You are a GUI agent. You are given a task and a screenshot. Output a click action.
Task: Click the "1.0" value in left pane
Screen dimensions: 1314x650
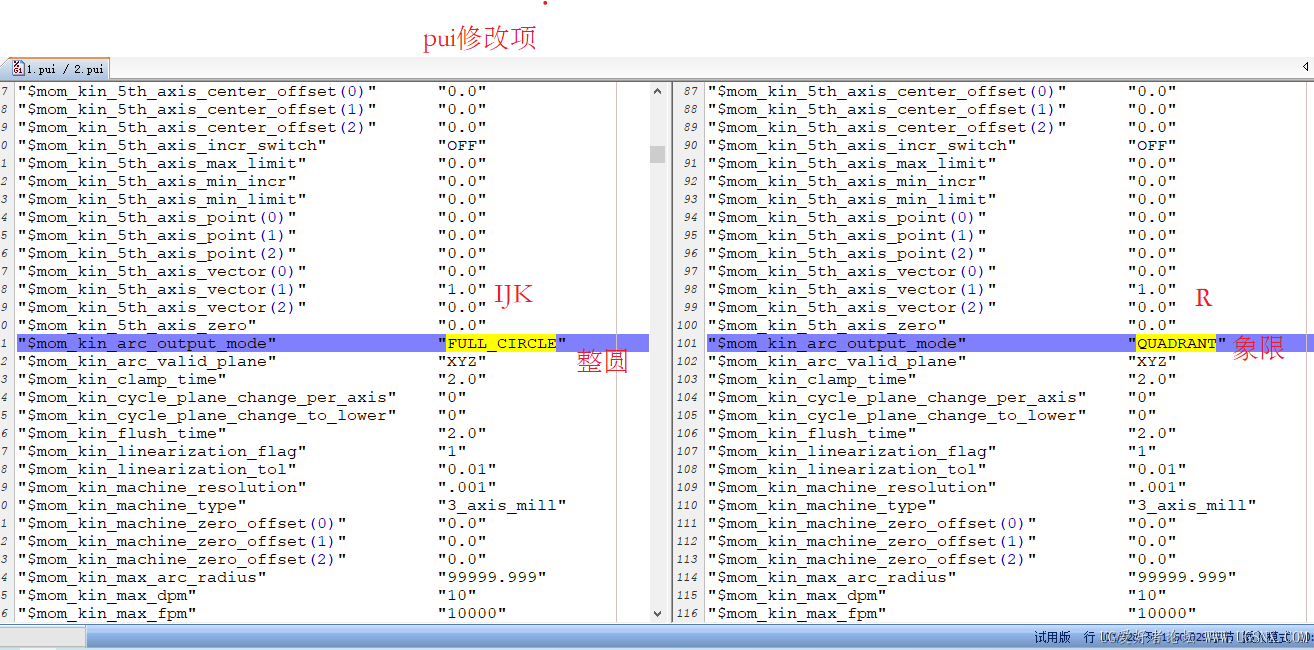click(x=462, y=289)
